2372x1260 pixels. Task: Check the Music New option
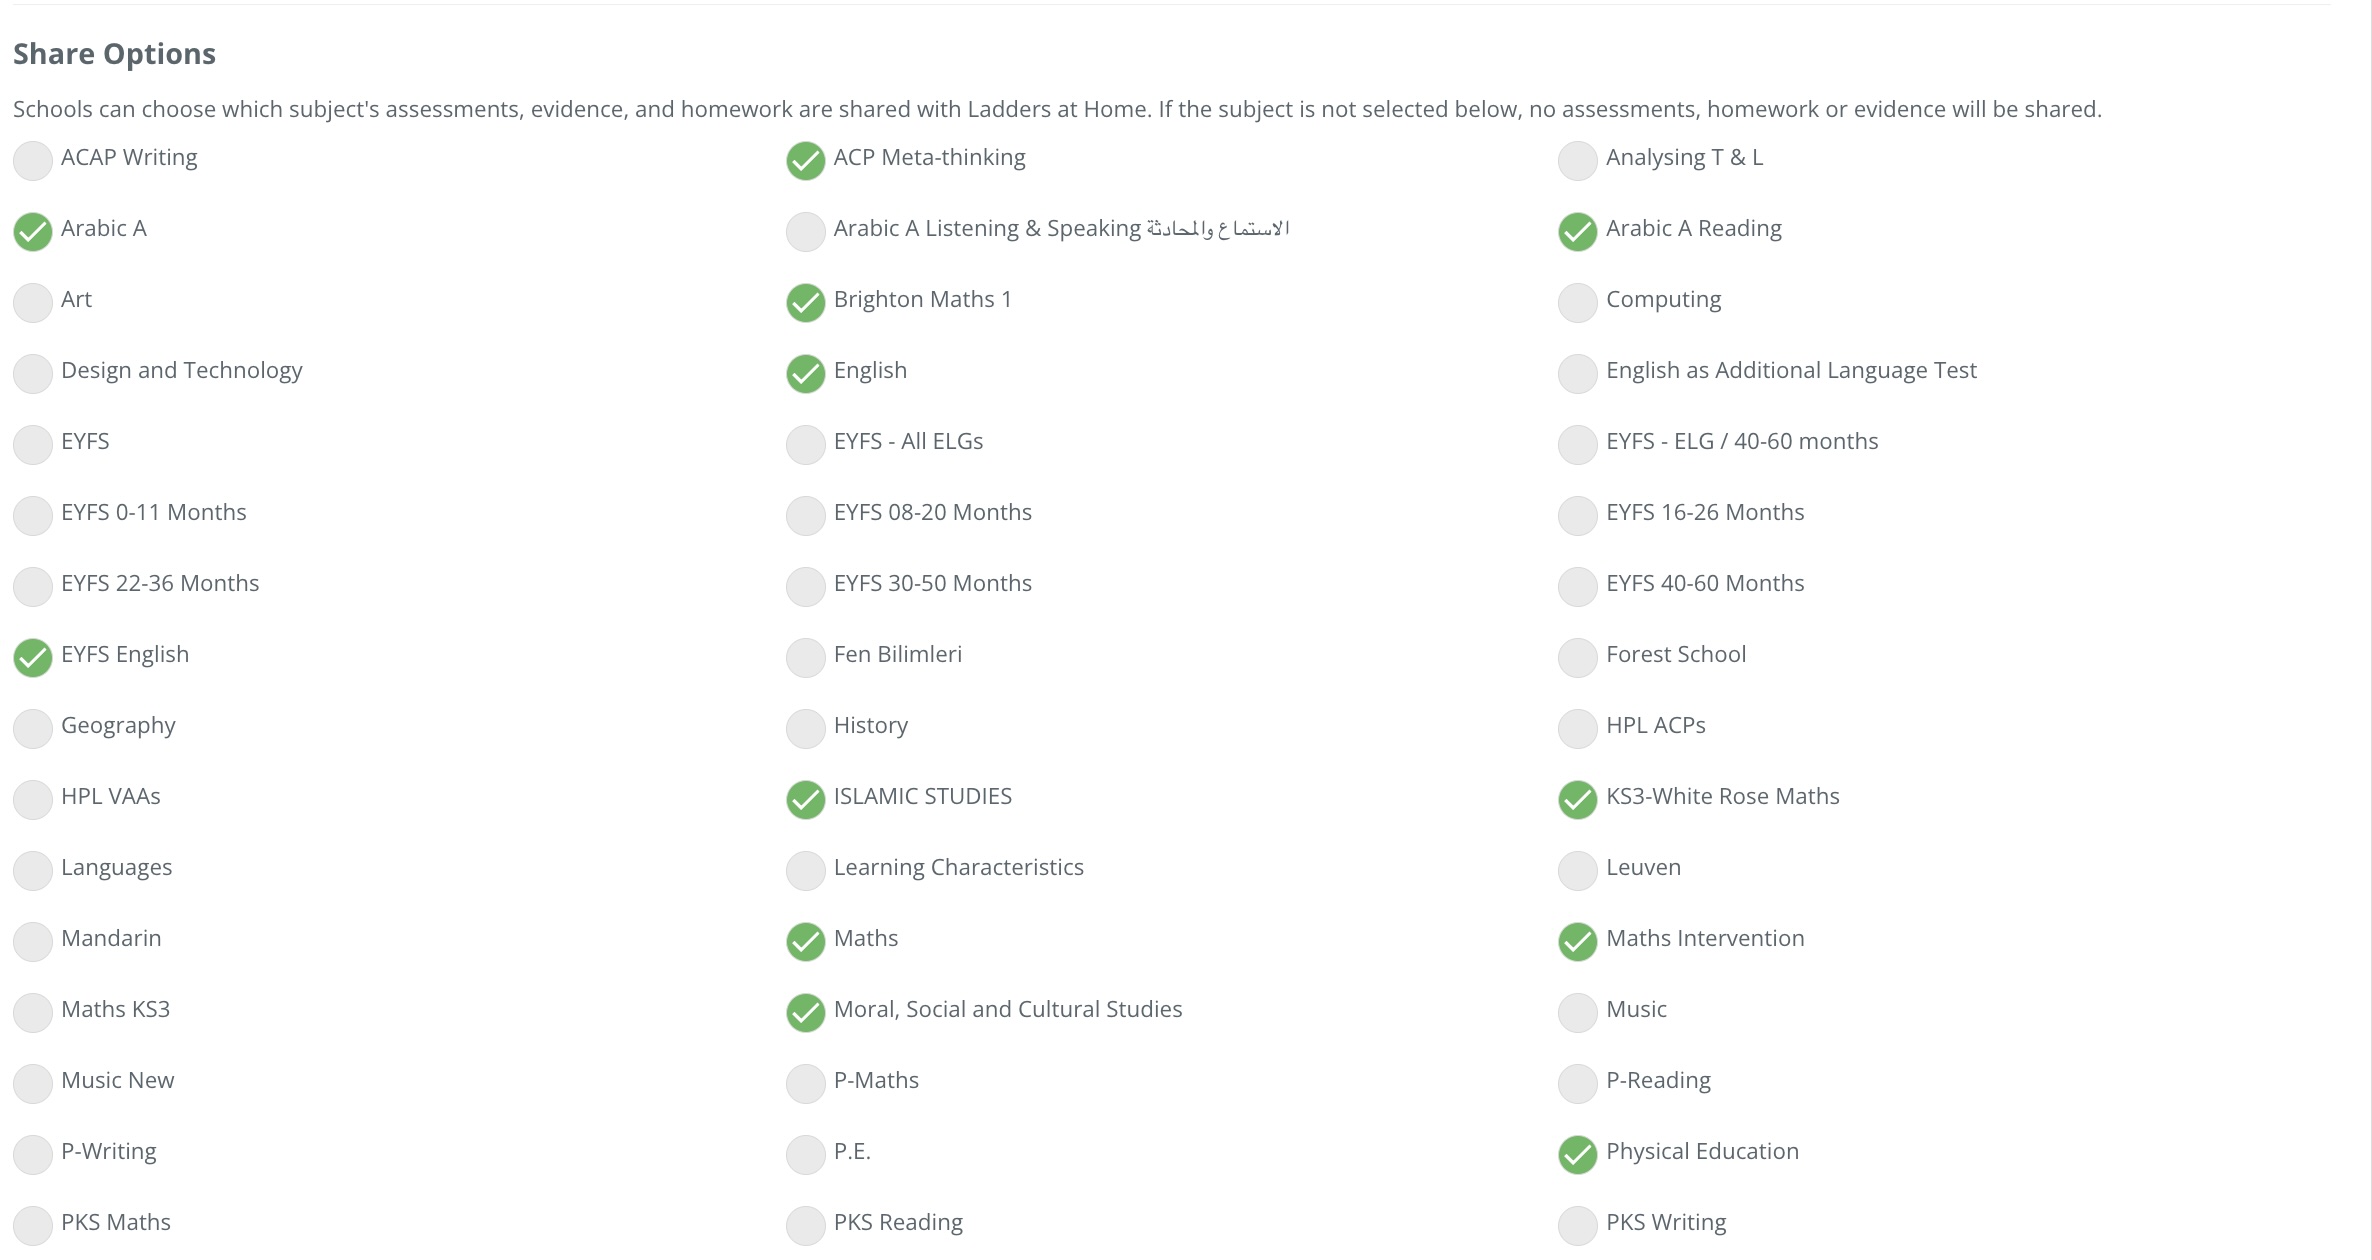click(33, 1084)
